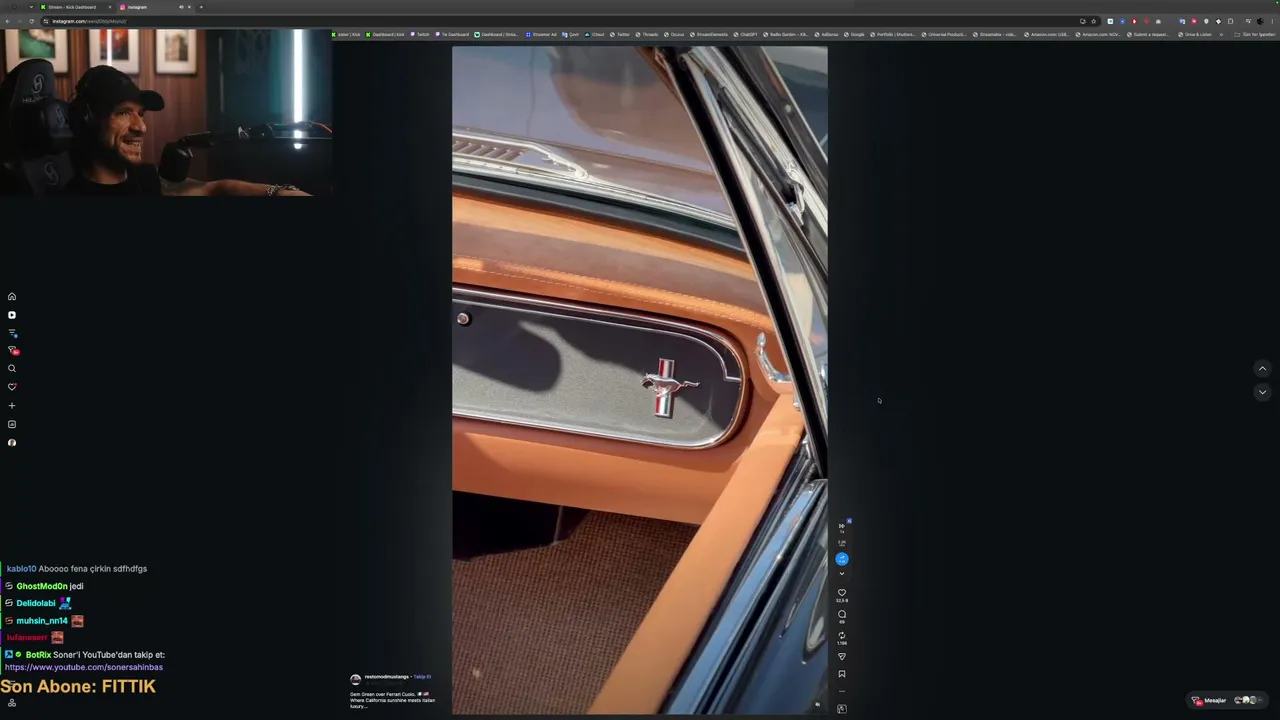The height and width of the screenshot is (720, 1280).
Task: Expand the reel caption text
Action: [x=392, y=700]
